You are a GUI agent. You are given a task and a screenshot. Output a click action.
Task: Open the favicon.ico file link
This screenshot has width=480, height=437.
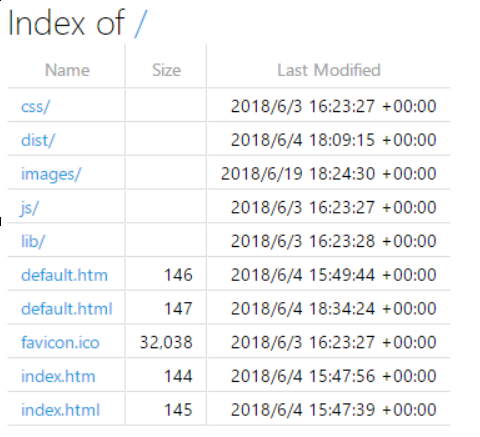click(60, 342)
